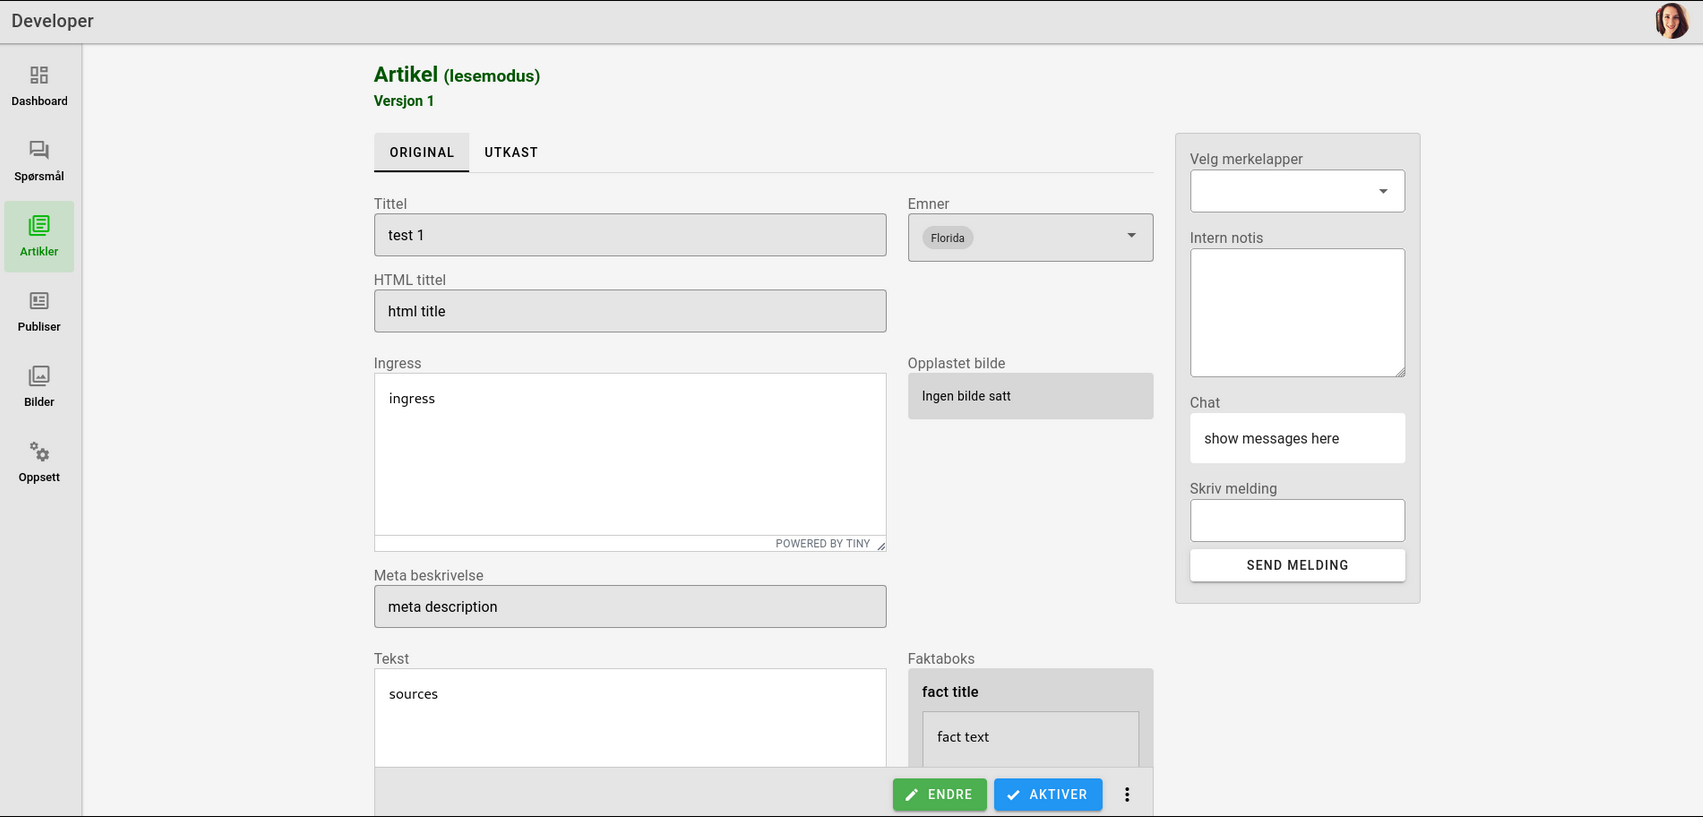Viewport: 1703px width, 817px height.
Task: Click the SEND MELDING button
Action: 1296,565
